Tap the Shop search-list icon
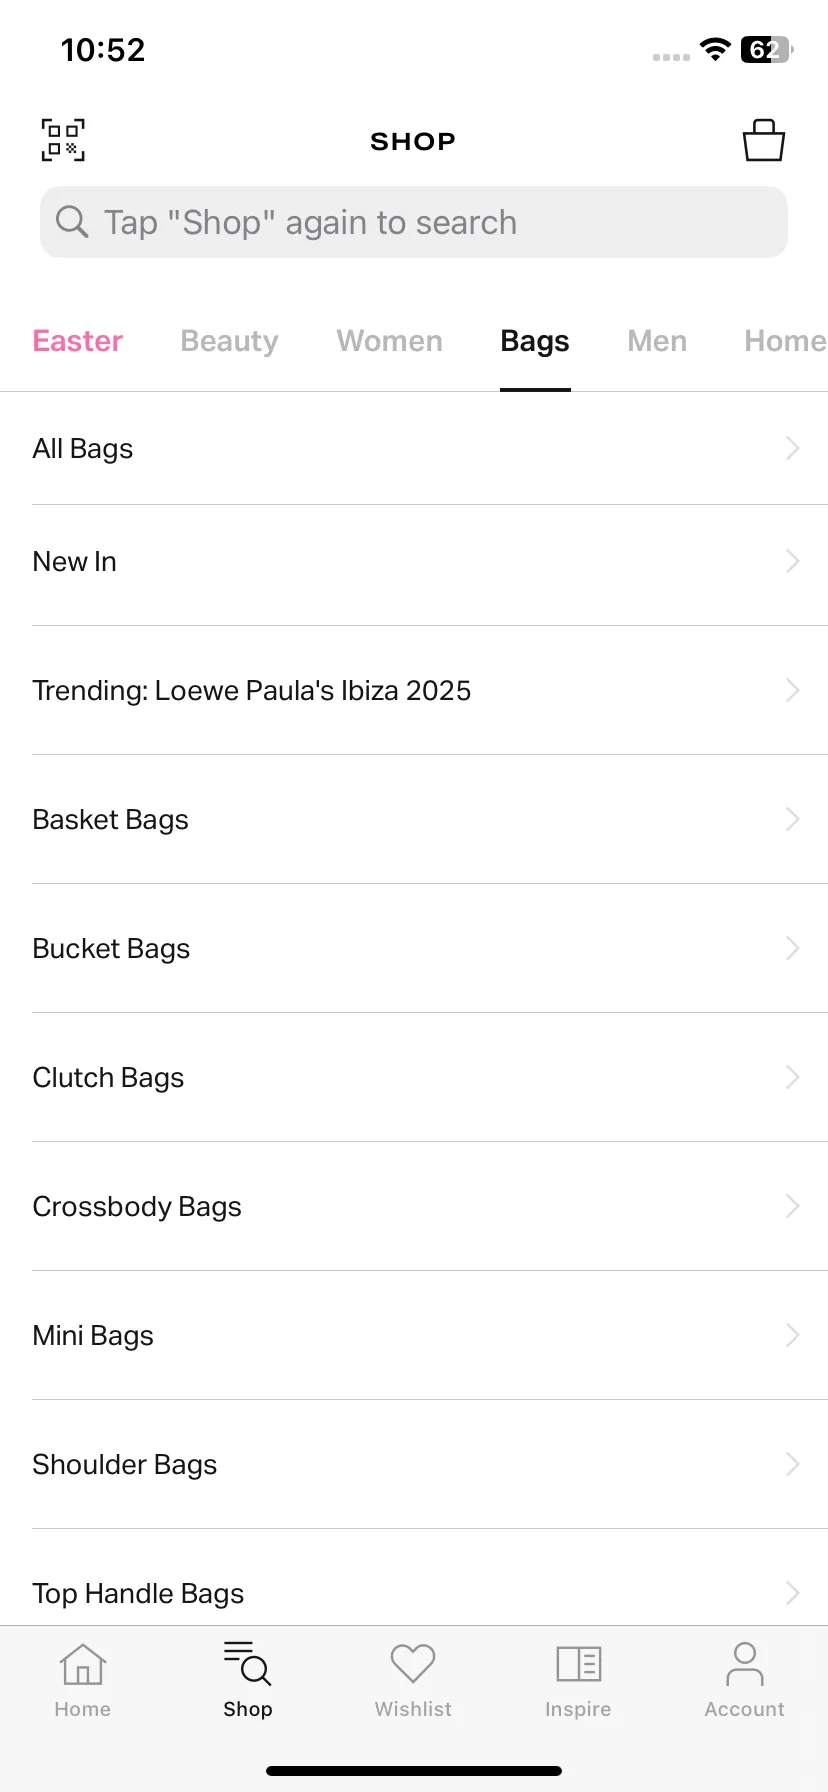The height and width of the screenshot is (1792, 828). point(248,1663)
